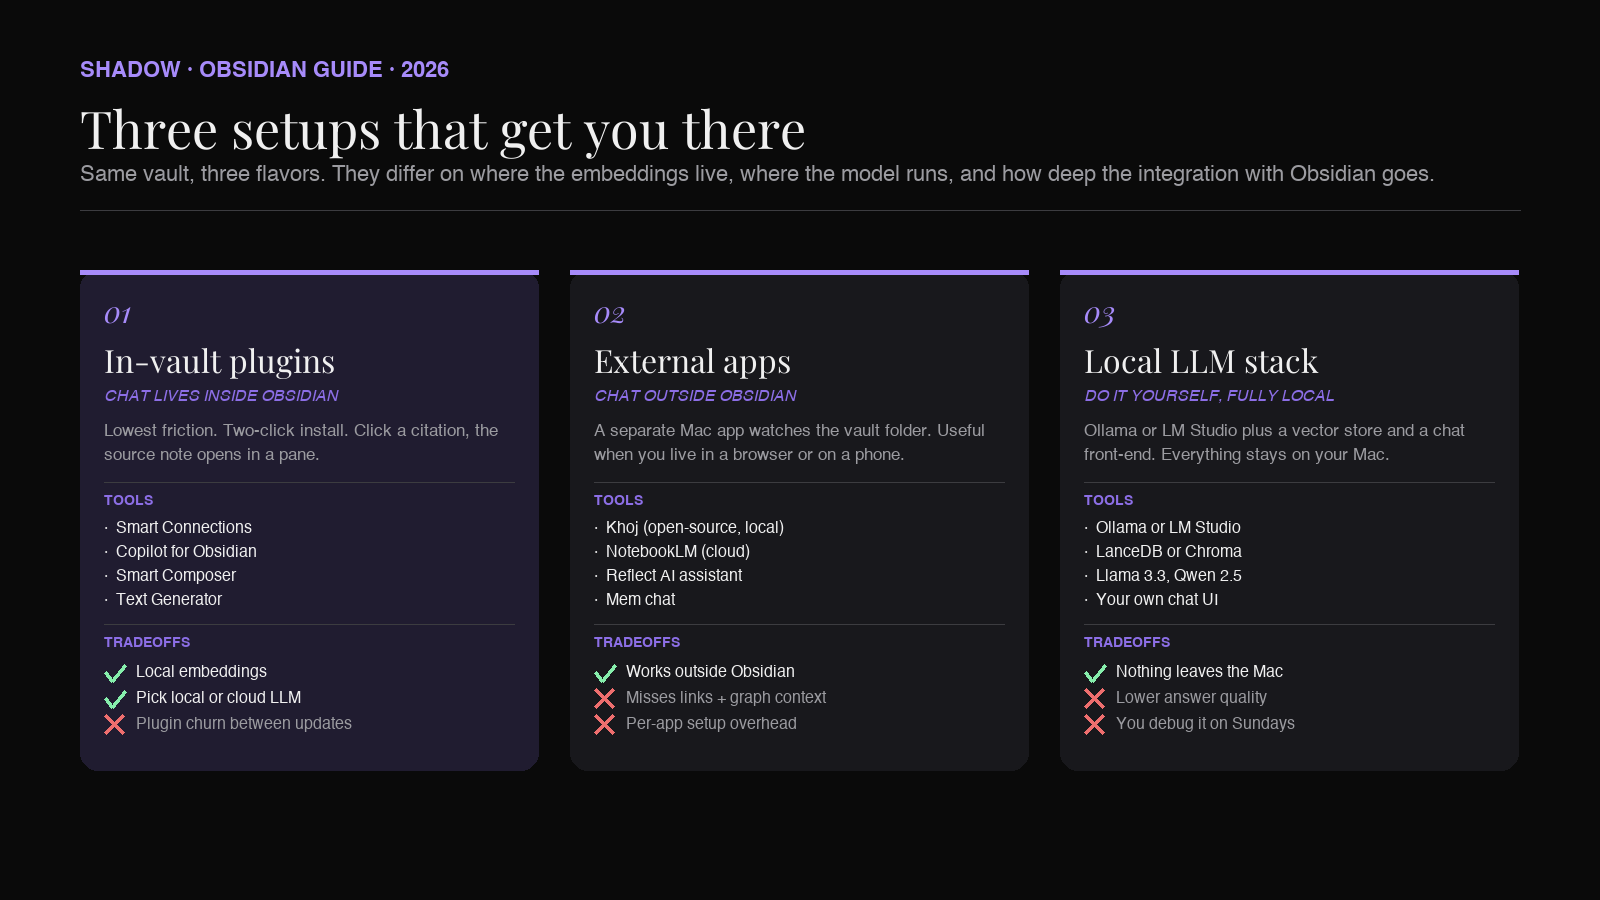Viewport: 1600px width, 900px height.
Task: Click the 'External apps' card heading
Action: 692,361
